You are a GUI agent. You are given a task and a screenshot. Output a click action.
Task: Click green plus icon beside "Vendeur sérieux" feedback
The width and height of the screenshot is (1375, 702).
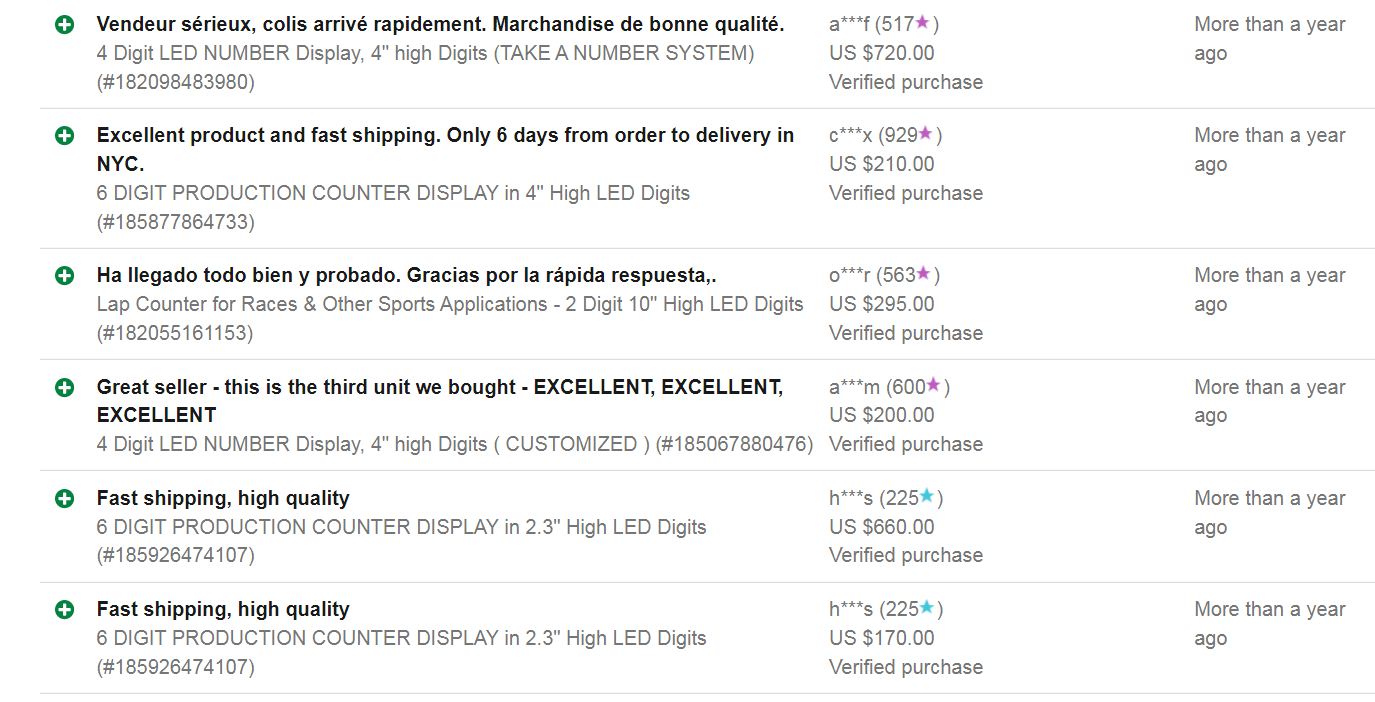65,24
